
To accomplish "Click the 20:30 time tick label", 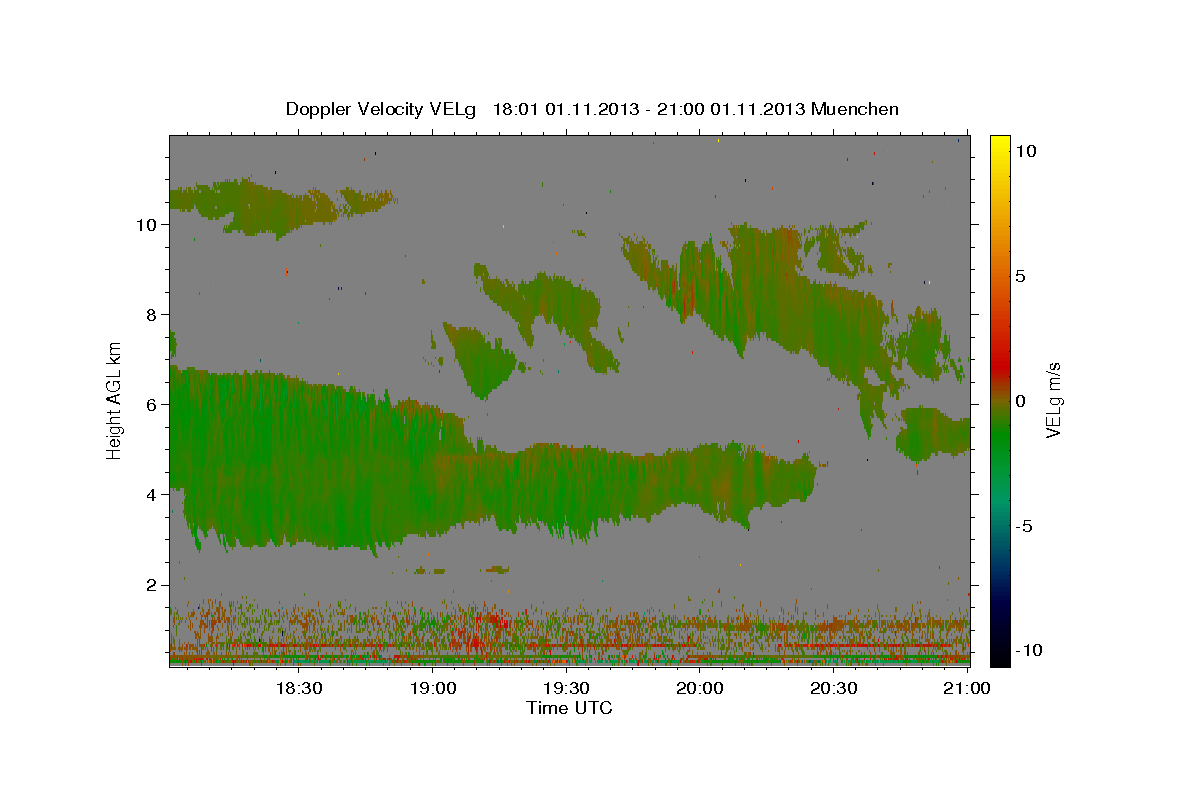I will (834, 688).
